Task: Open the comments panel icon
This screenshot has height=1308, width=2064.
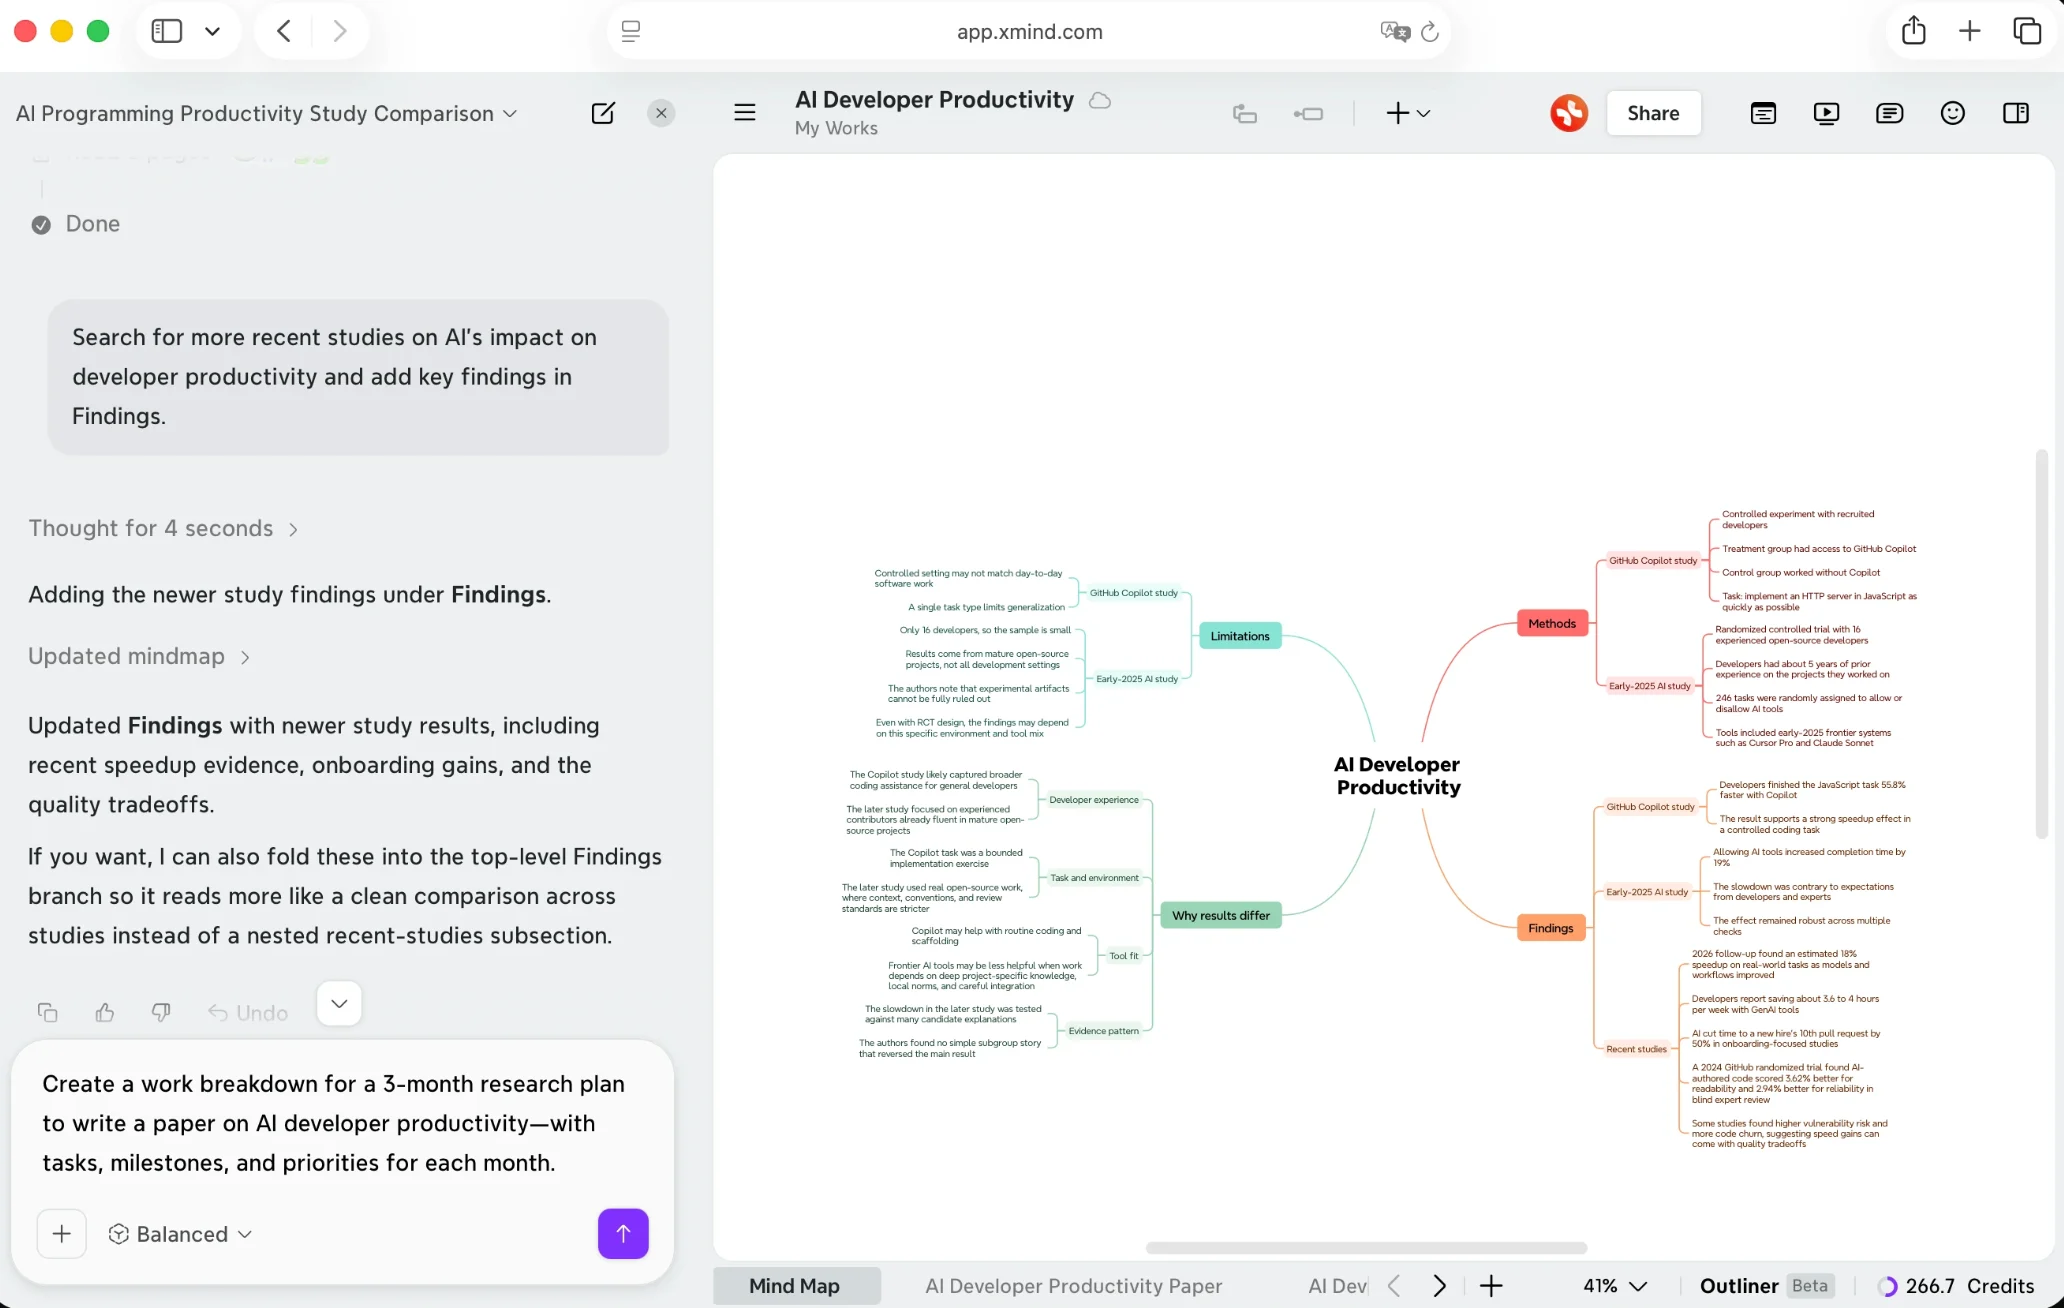Action: click(1889, 113)
